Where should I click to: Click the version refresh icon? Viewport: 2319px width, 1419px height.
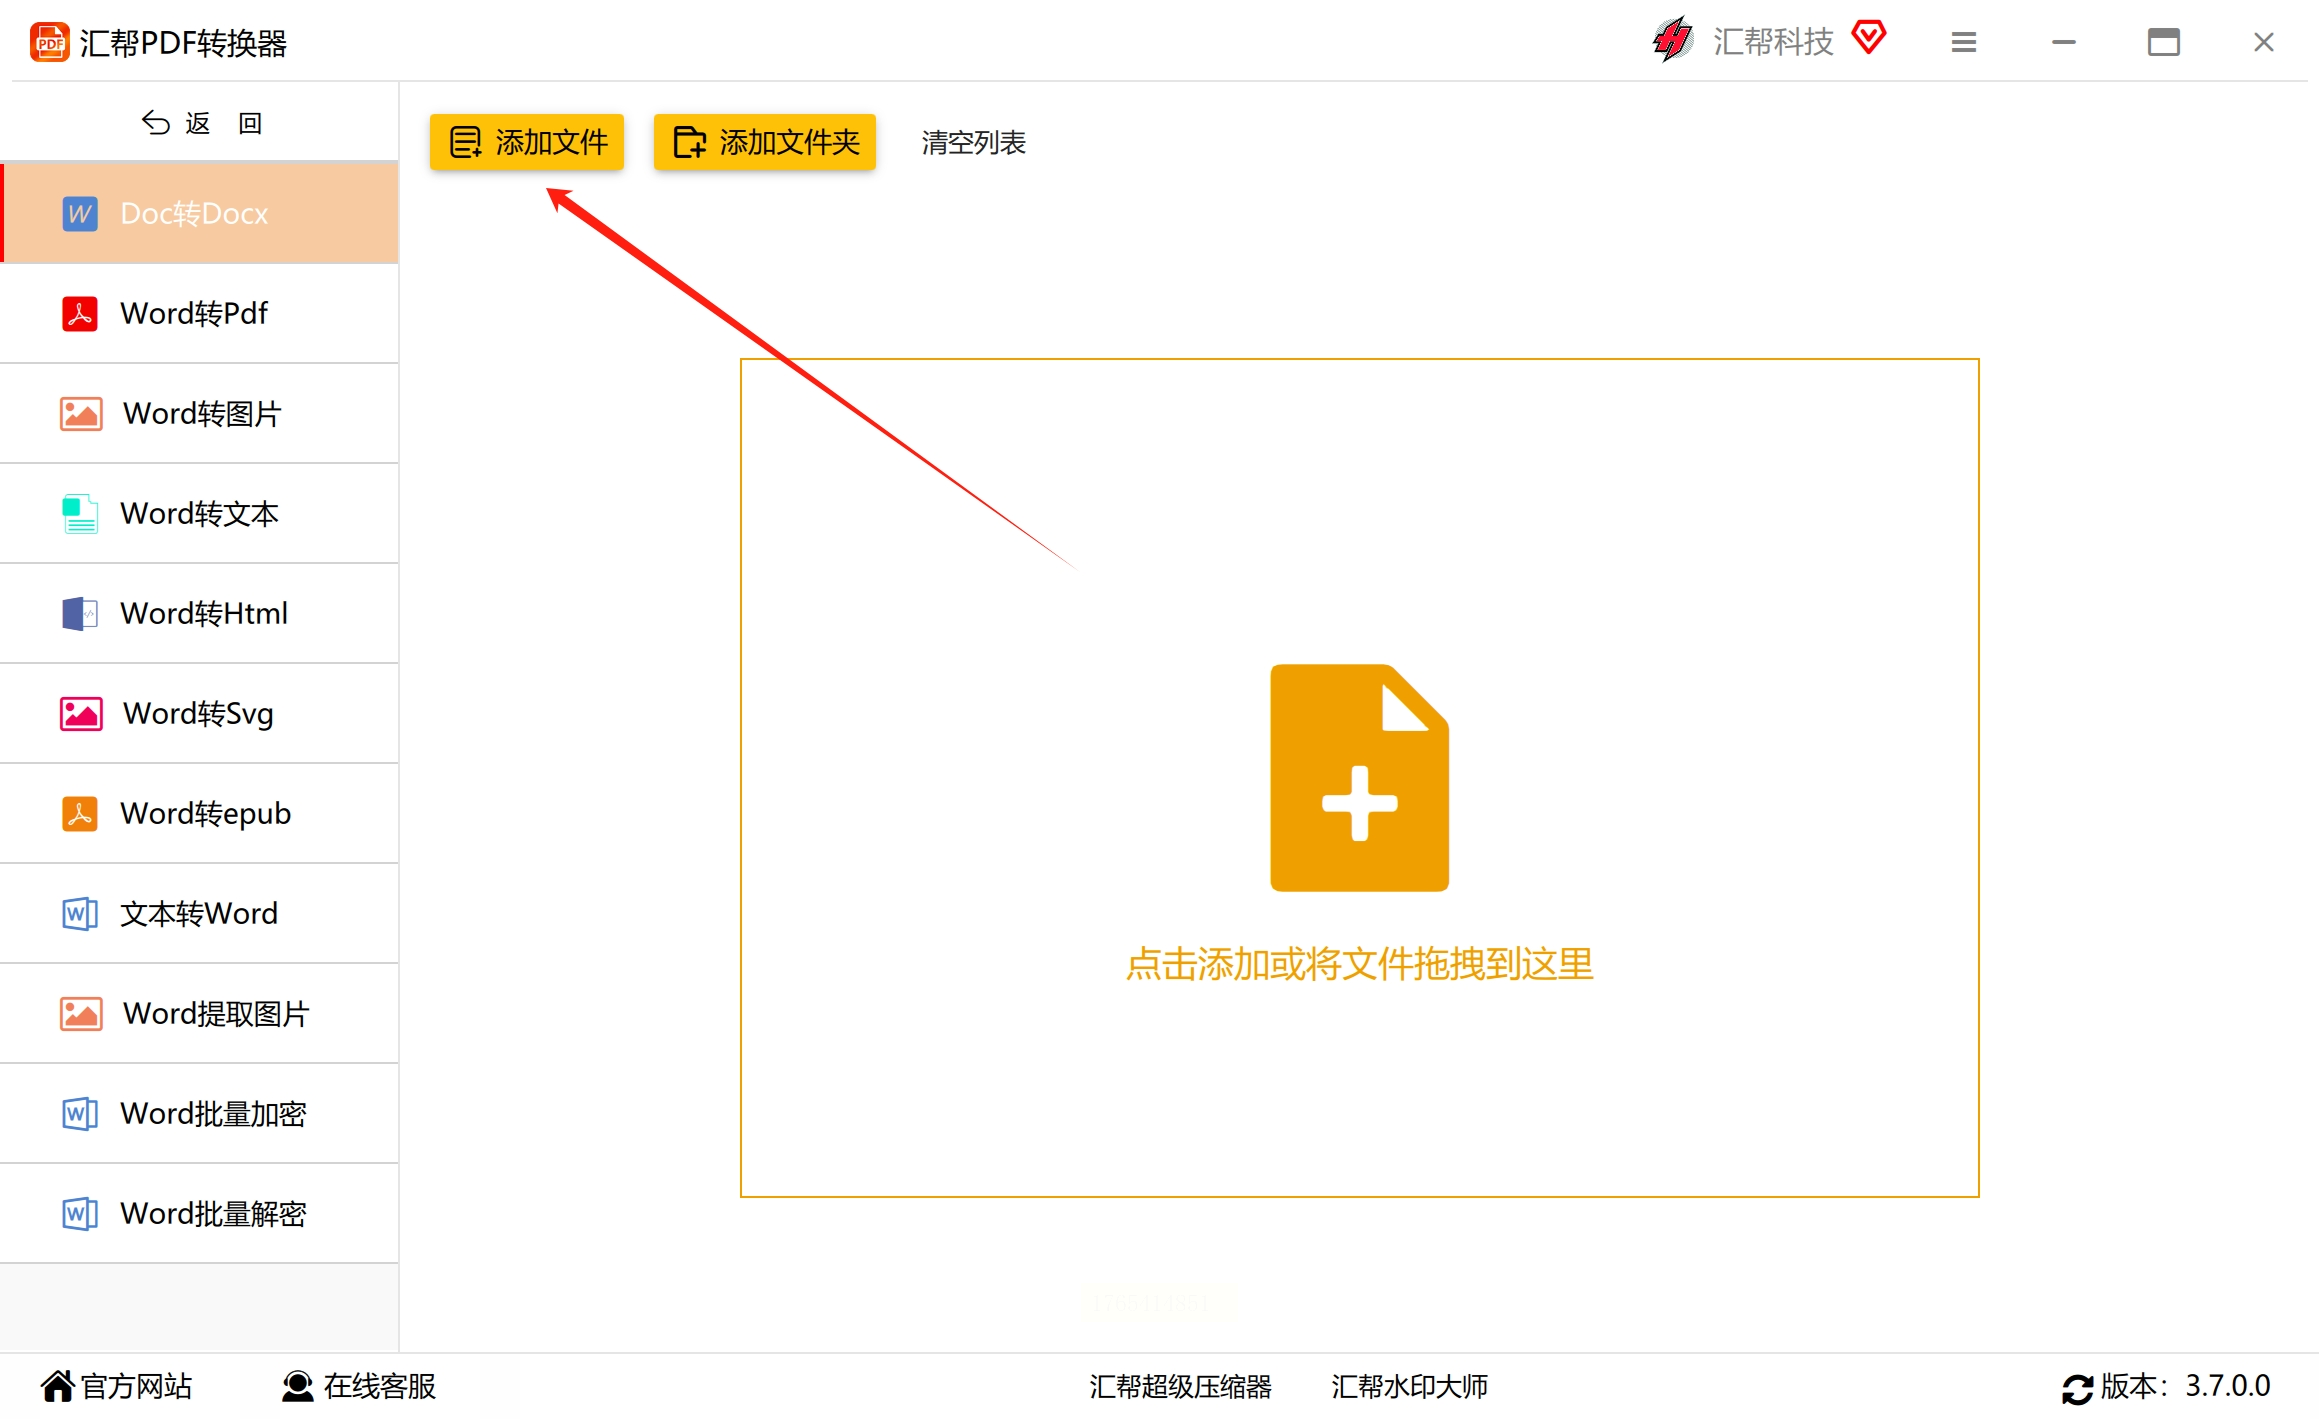2076,1388
